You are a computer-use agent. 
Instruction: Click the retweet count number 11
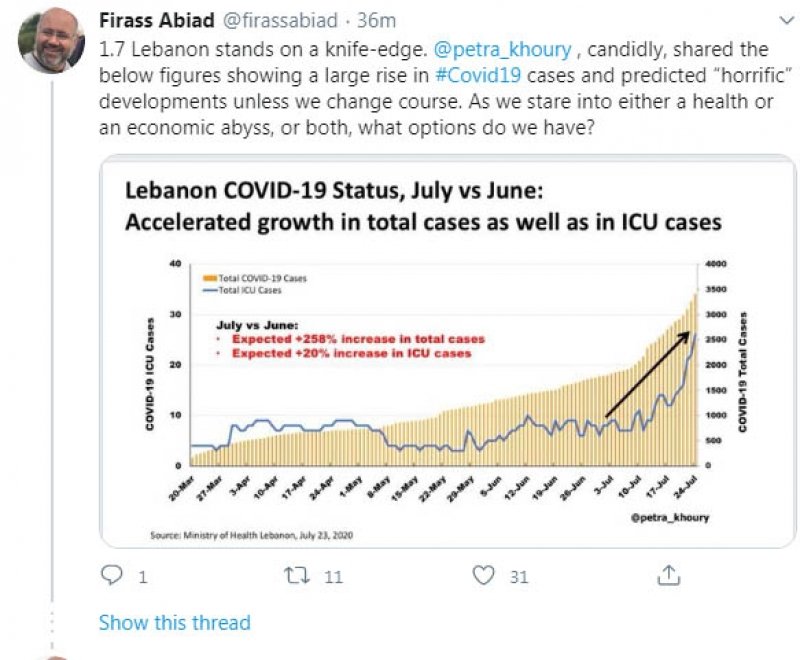pyautogui.click(x=334, y=576)
